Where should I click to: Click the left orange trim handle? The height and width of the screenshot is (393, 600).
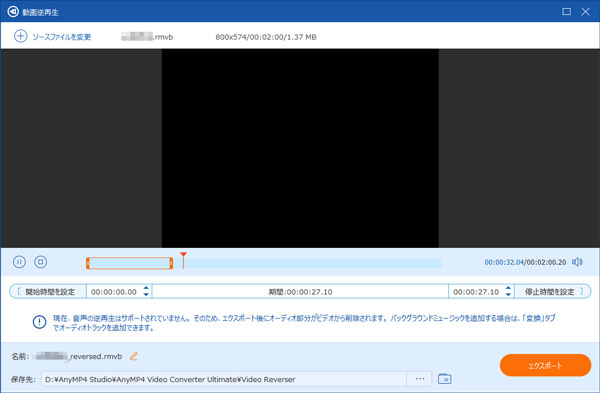pos(88,263)
